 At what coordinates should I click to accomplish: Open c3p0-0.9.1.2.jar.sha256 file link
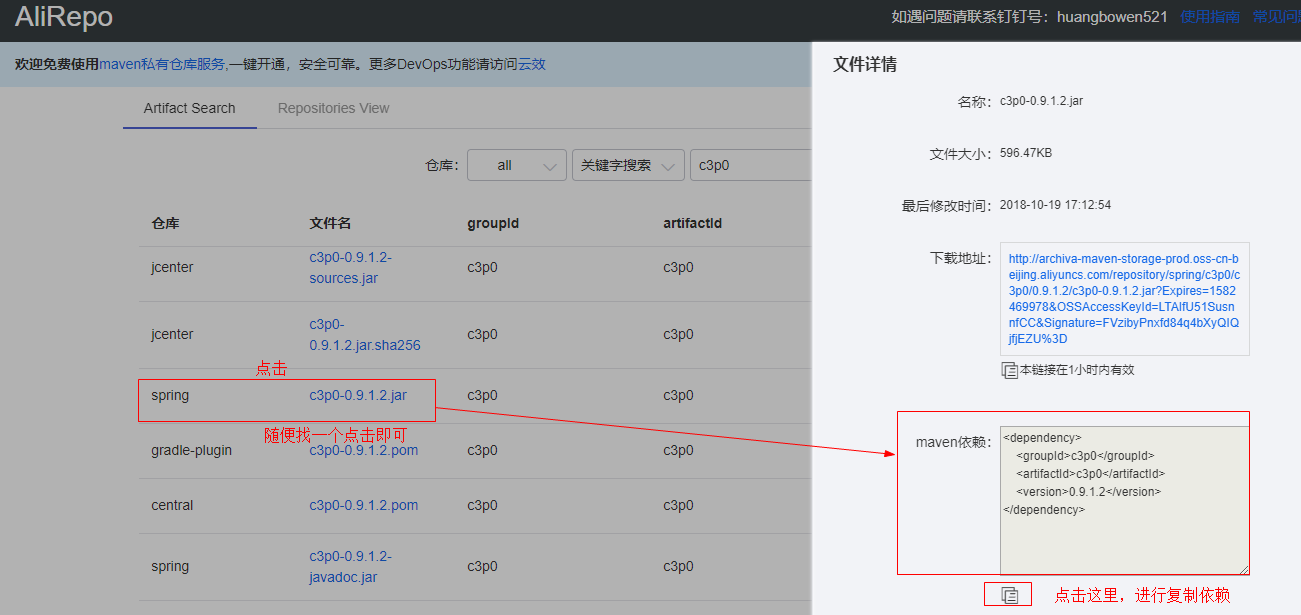coord(365,335)
